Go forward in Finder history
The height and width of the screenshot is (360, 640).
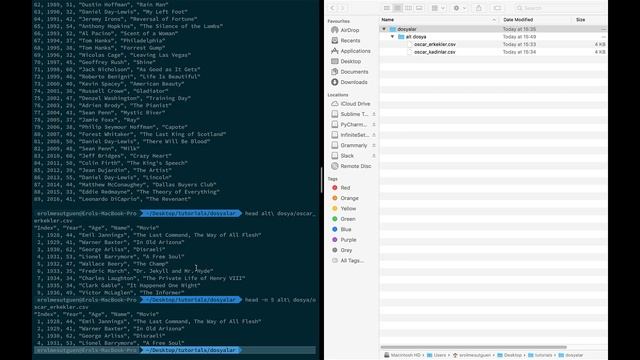[342, 8]
